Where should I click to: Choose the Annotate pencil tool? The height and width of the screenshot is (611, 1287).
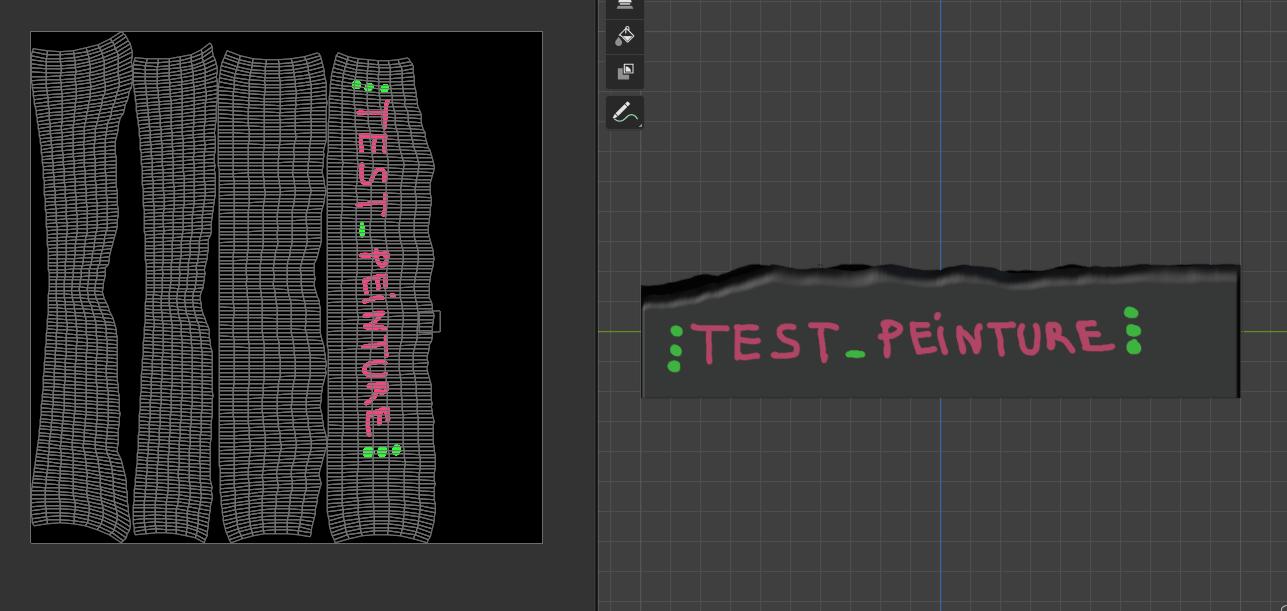tap(625, 112)
